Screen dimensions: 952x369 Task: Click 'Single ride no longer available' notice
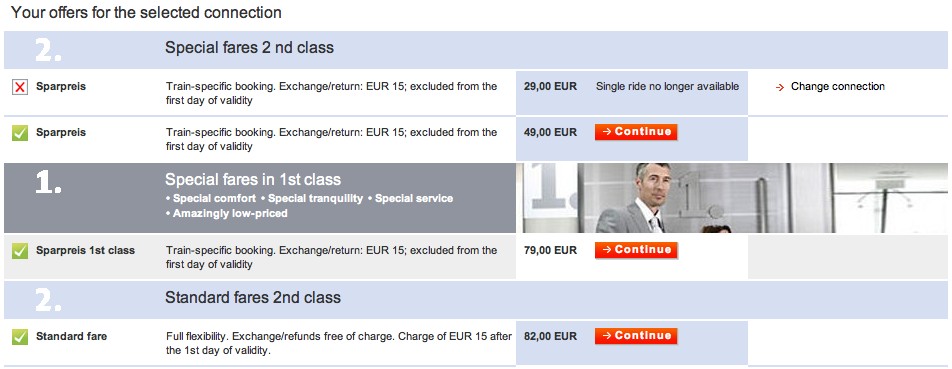[x=667, y=87]
